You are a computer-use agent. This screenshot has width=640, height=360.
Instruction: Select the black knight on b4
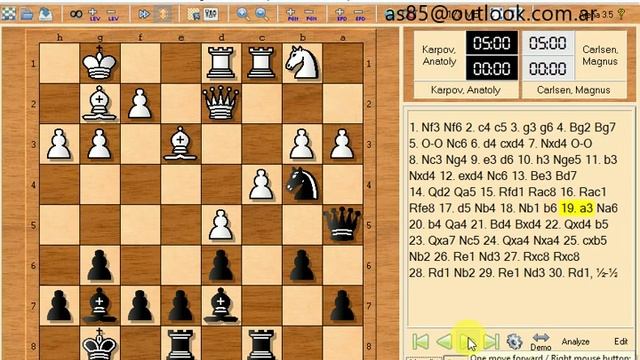click(302, 184)
